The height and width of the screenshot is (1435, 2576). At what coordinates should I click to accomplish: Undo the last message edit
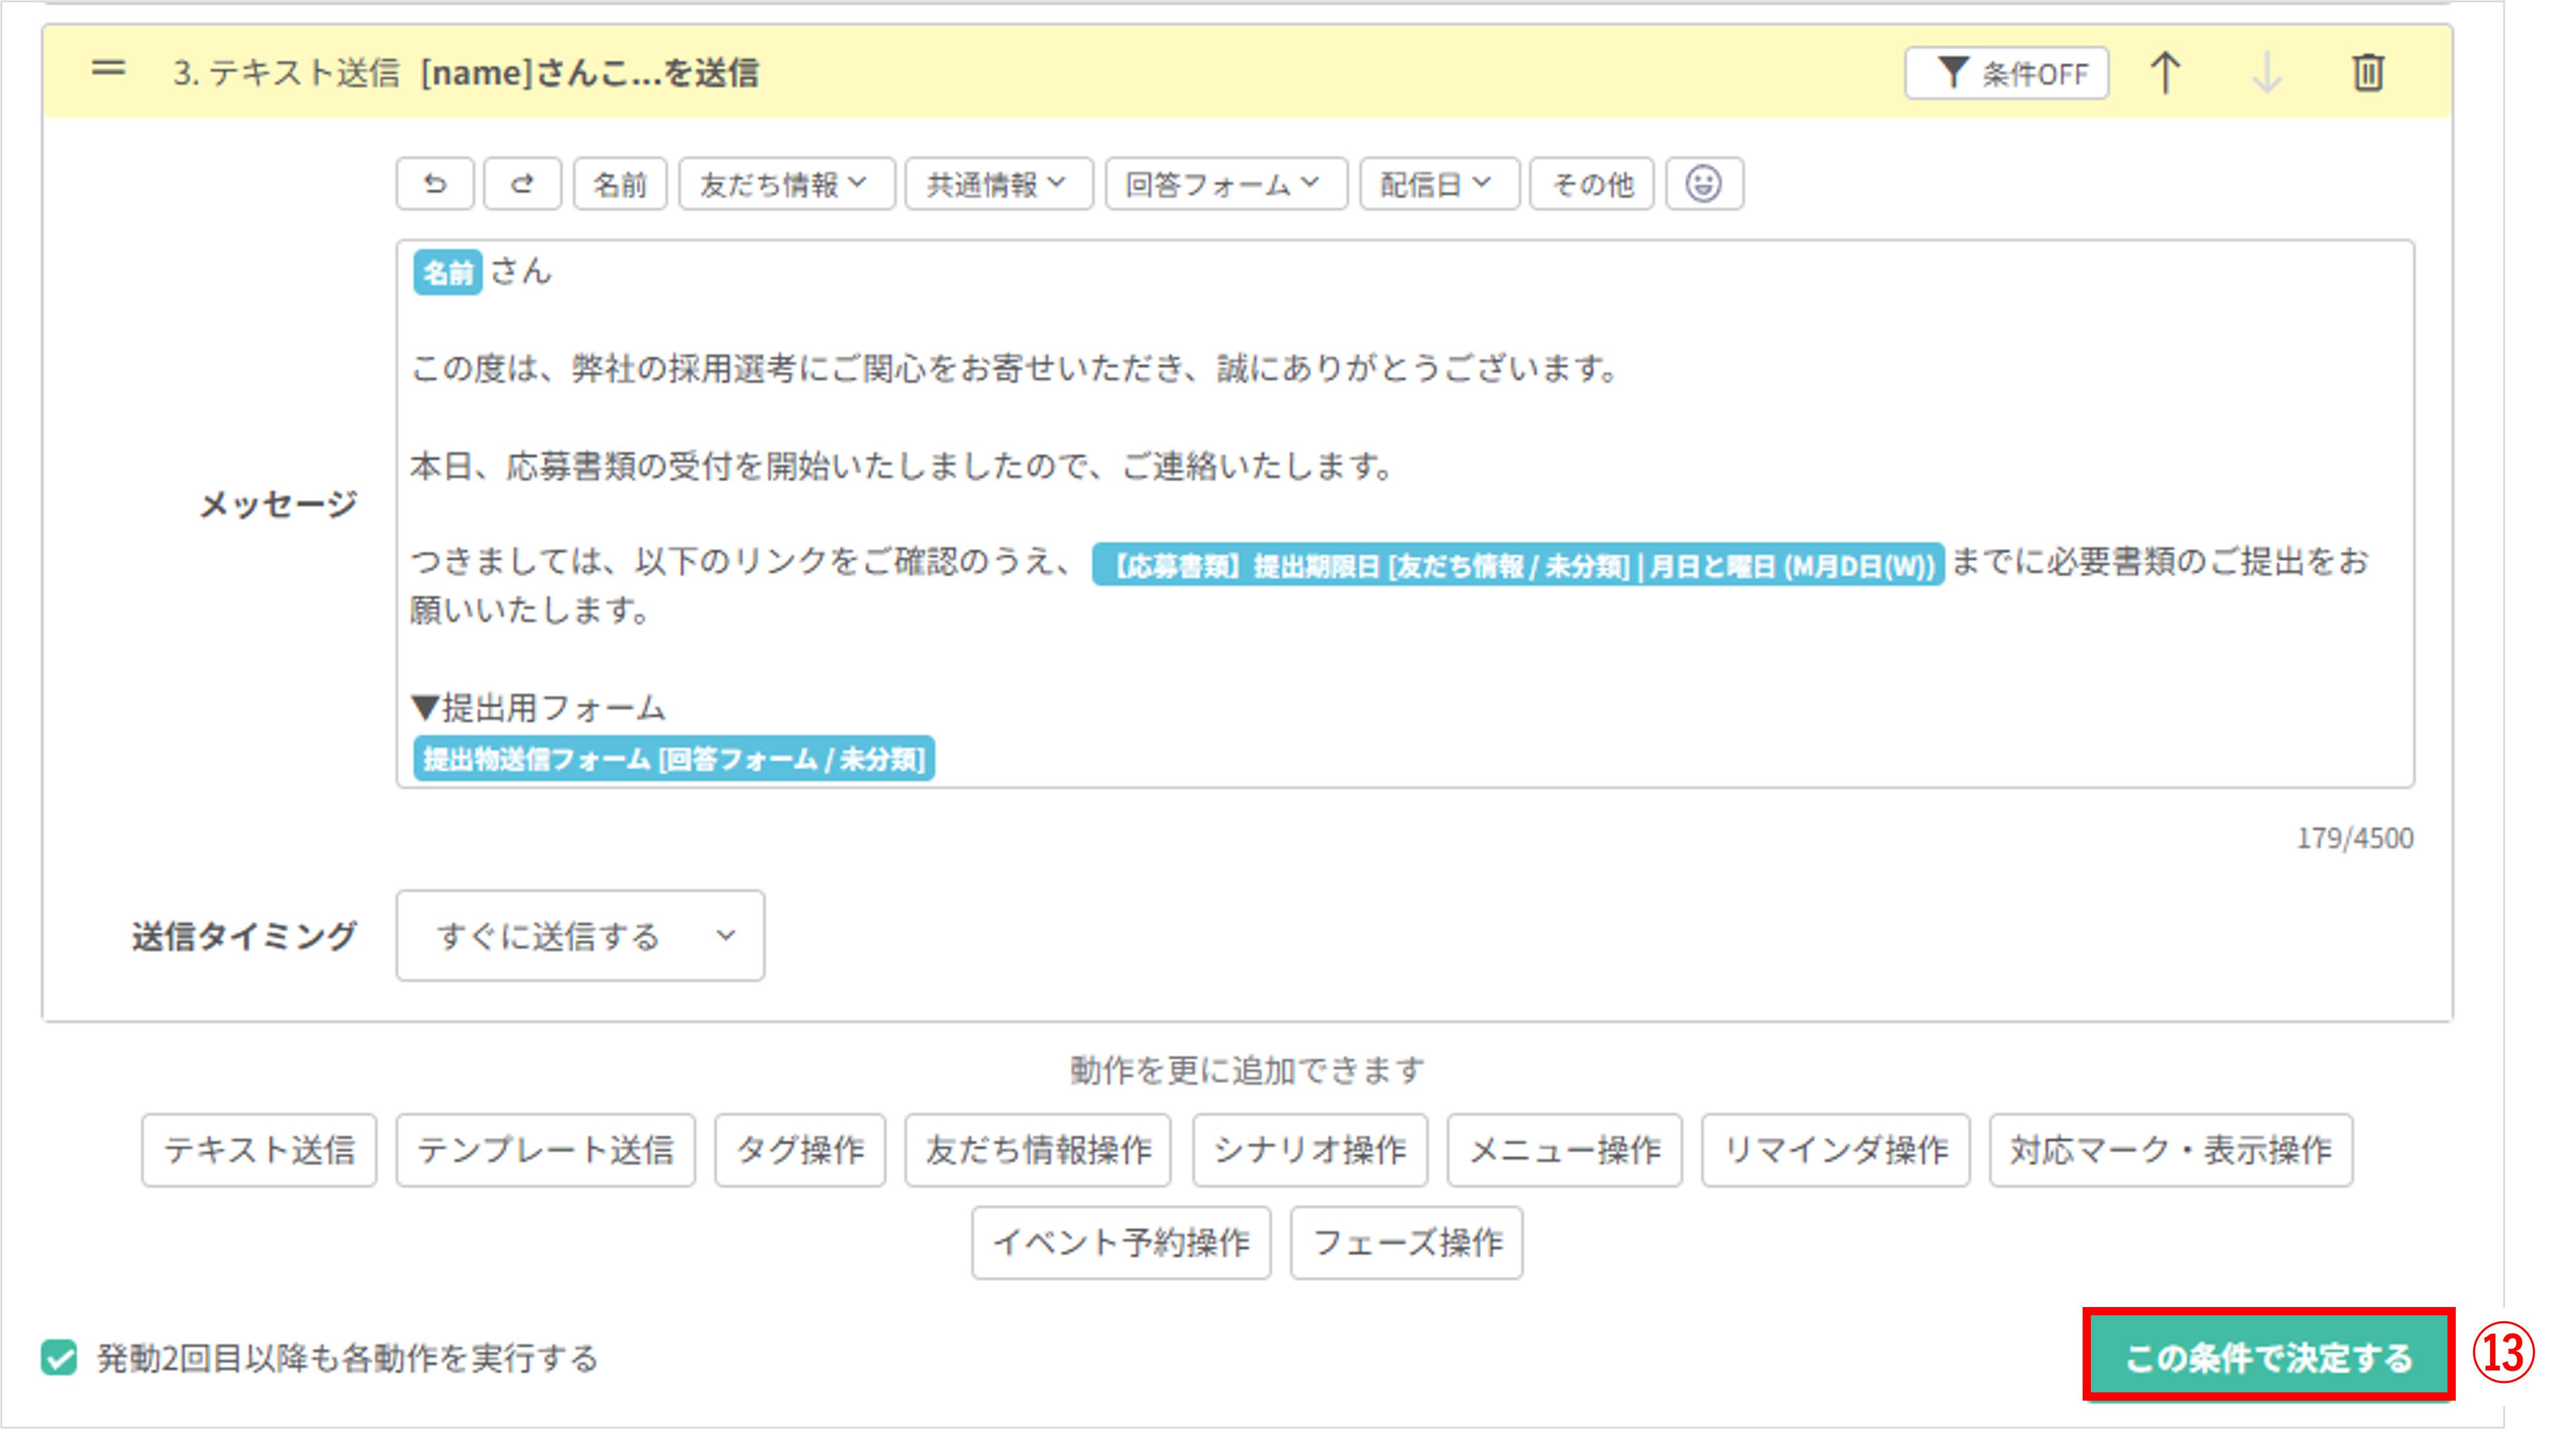point(434,183)
